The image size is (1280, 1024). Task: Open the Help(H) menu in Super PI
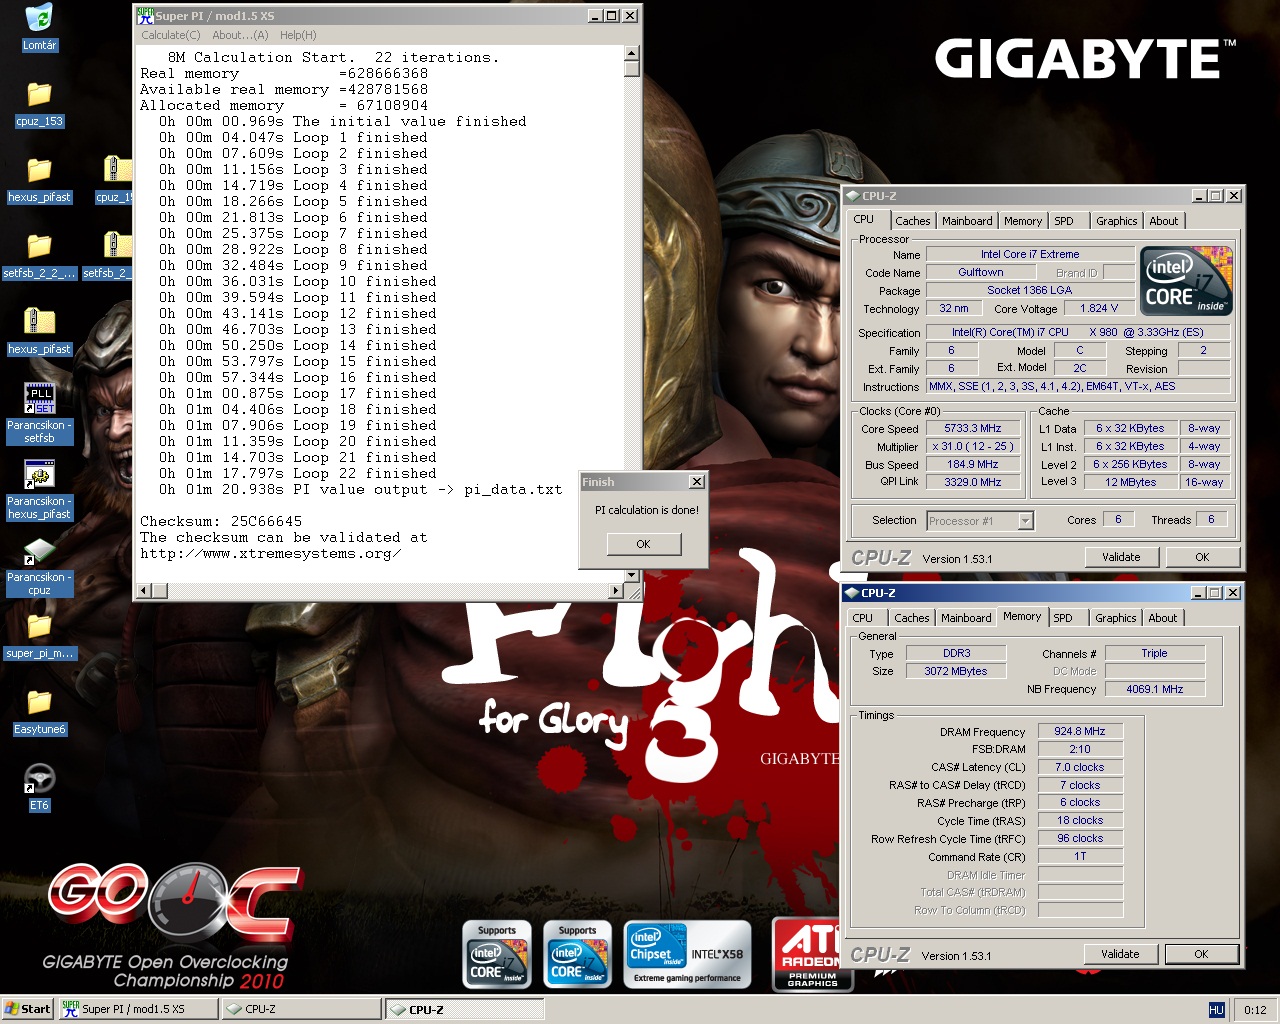[298, 35]
